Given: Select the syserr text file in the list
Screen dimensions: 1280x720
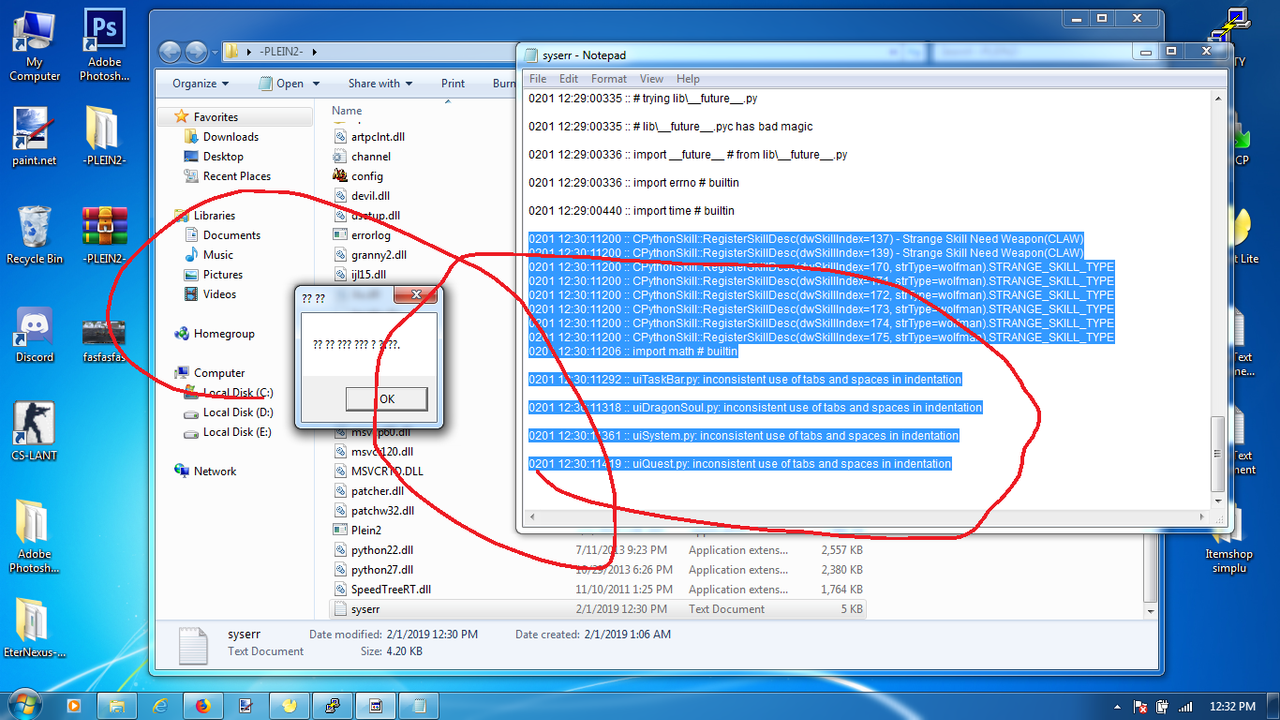Looking at the screenshot, I should pyautogui.click(x=365, y=609).
